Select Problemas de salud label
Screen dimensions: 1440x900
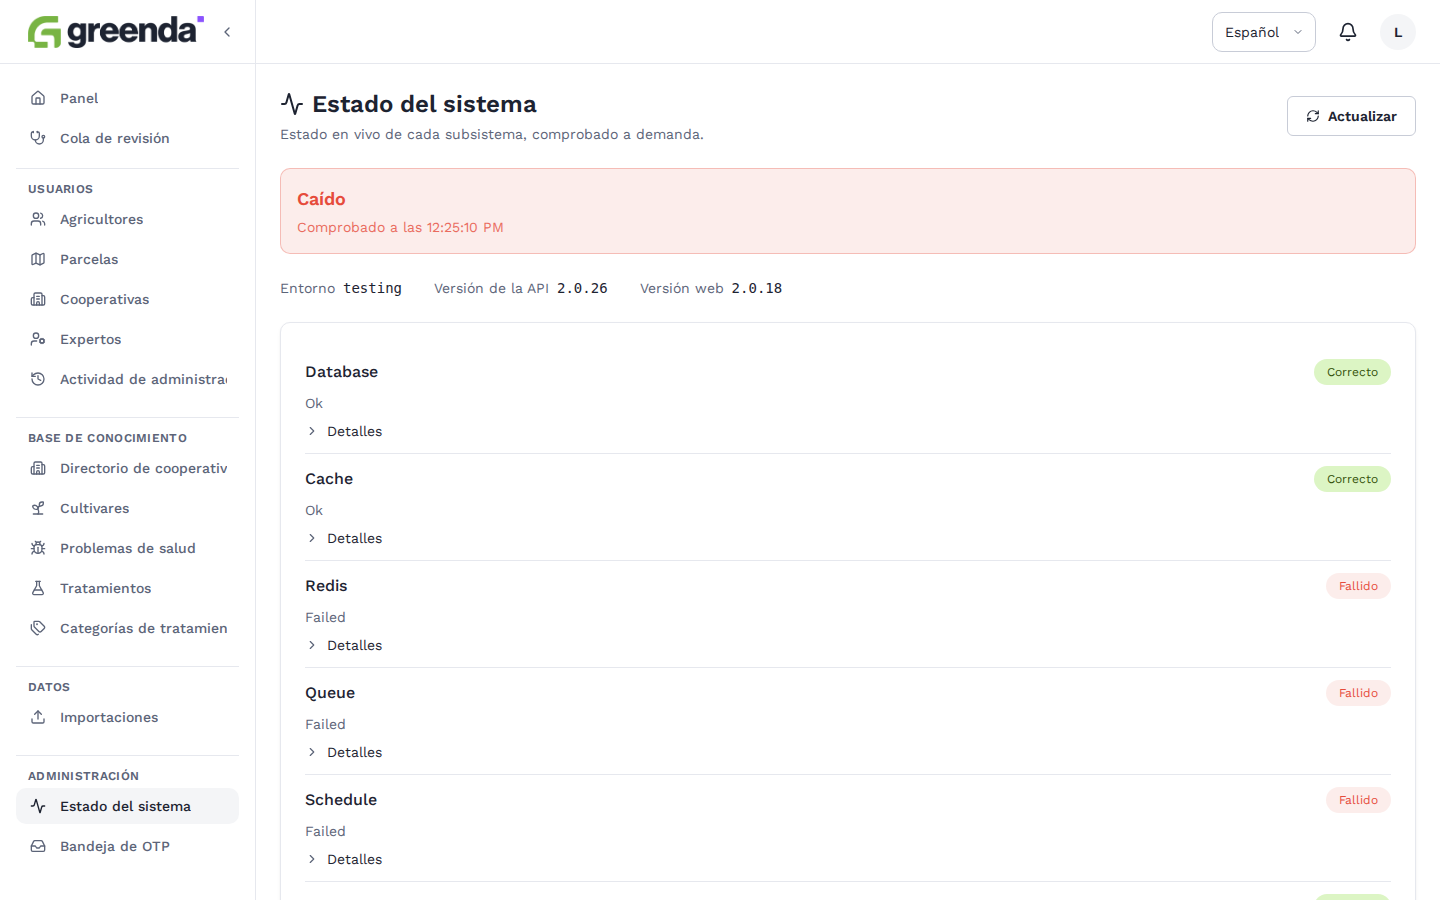click(128, 548)
